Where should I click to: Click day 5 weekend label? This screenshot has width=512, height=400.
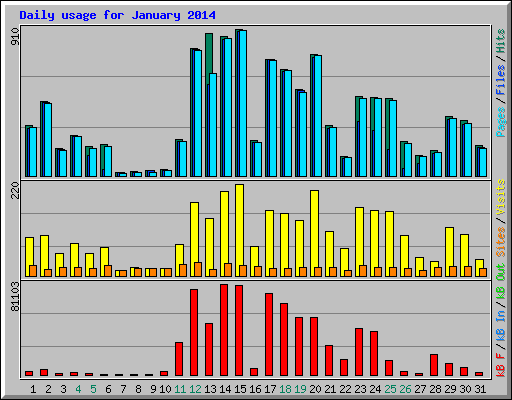click(x=93, y=389)
